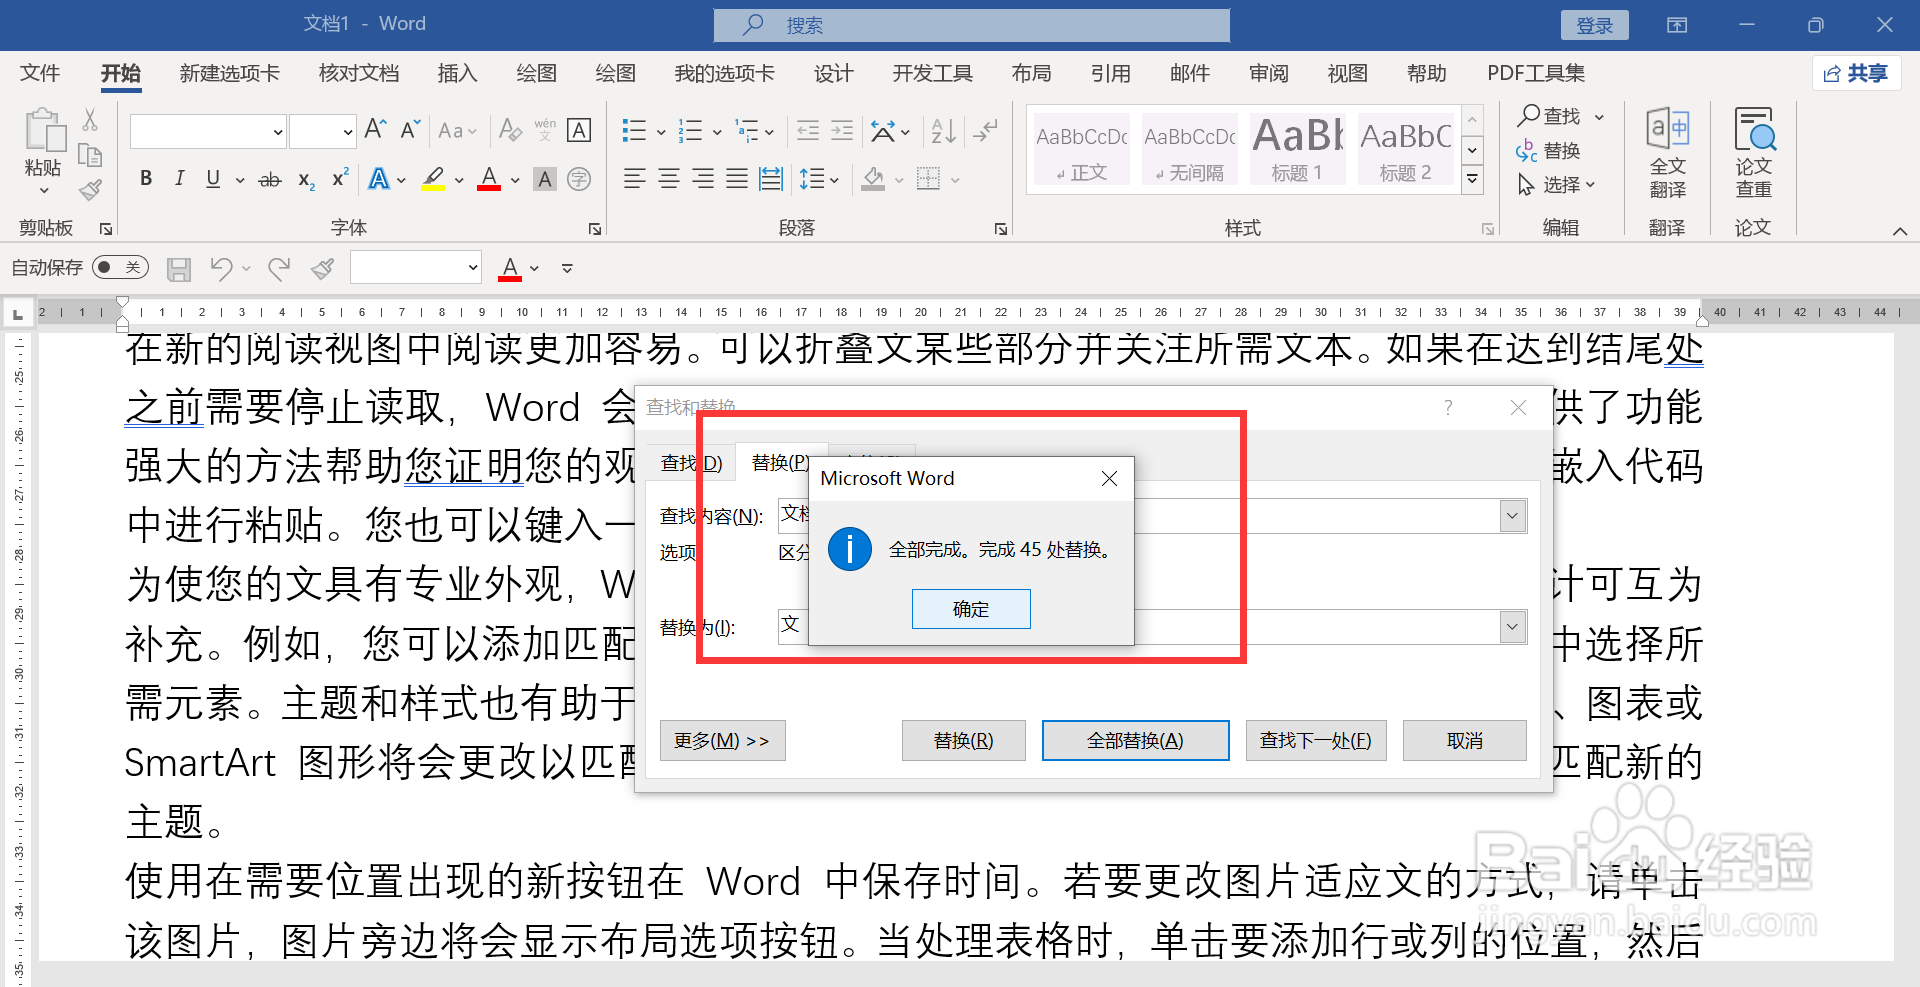Screen dimensions: 1920x987
Task: Click the Share button
Action: click(x=1856, y=73)
